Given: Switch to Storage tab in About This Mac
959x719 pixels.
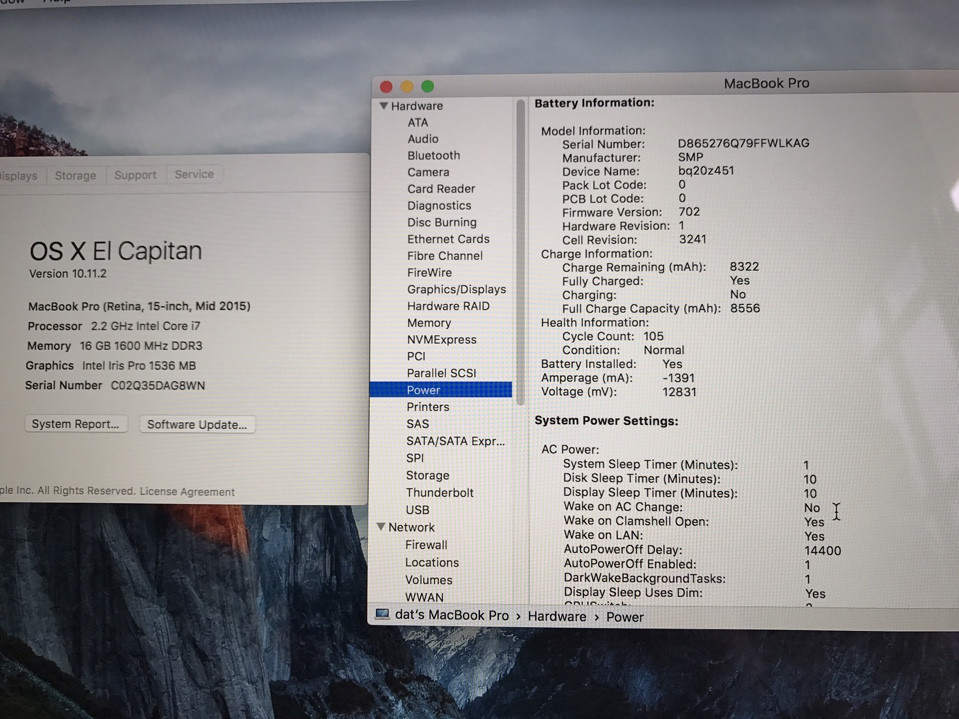Looking at the screenshot, I should (x=75, y=175).
